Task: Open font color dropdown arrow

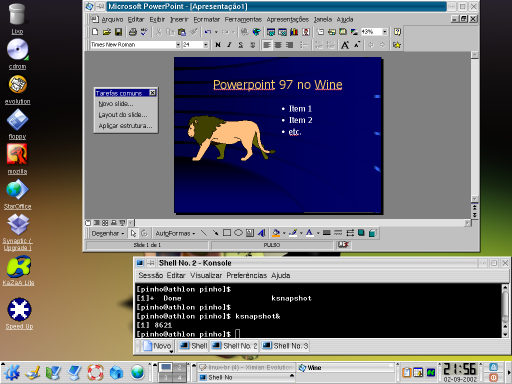Action: (x=318, y=233)
